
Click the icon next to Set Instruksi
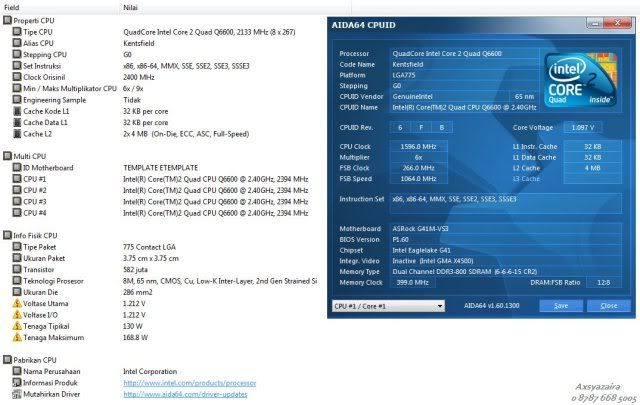(x=17, y=65)
